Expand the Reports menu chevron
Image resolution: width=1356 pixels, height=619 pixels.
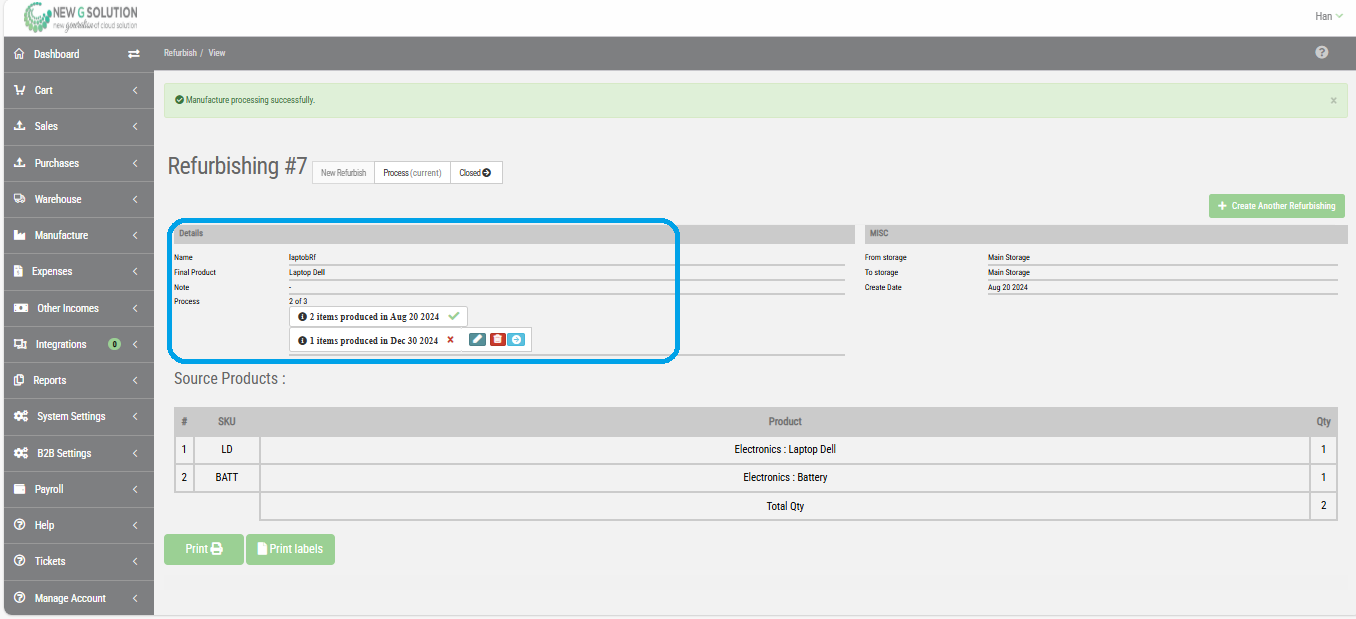135,380
